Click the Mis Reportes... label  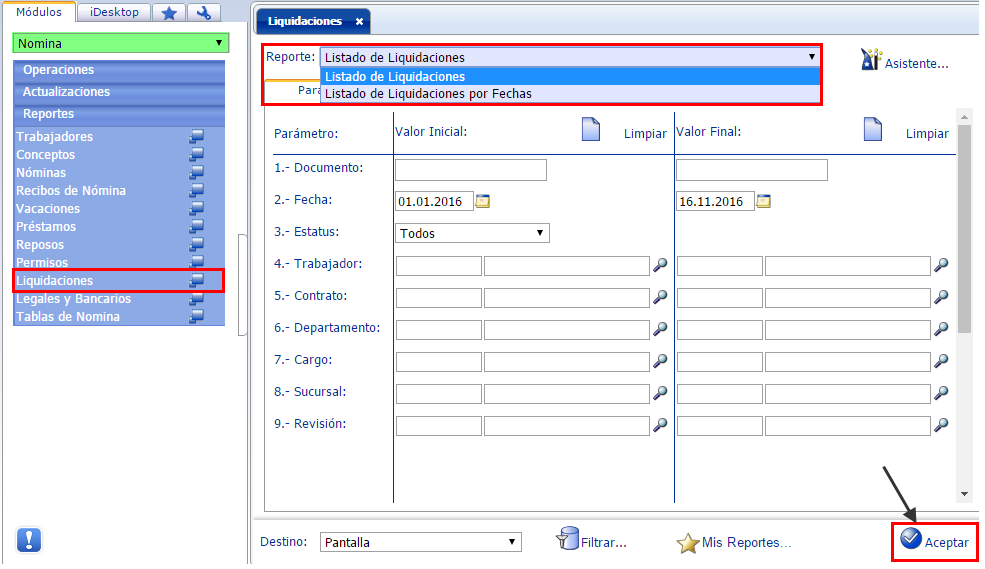click(746, 543)
